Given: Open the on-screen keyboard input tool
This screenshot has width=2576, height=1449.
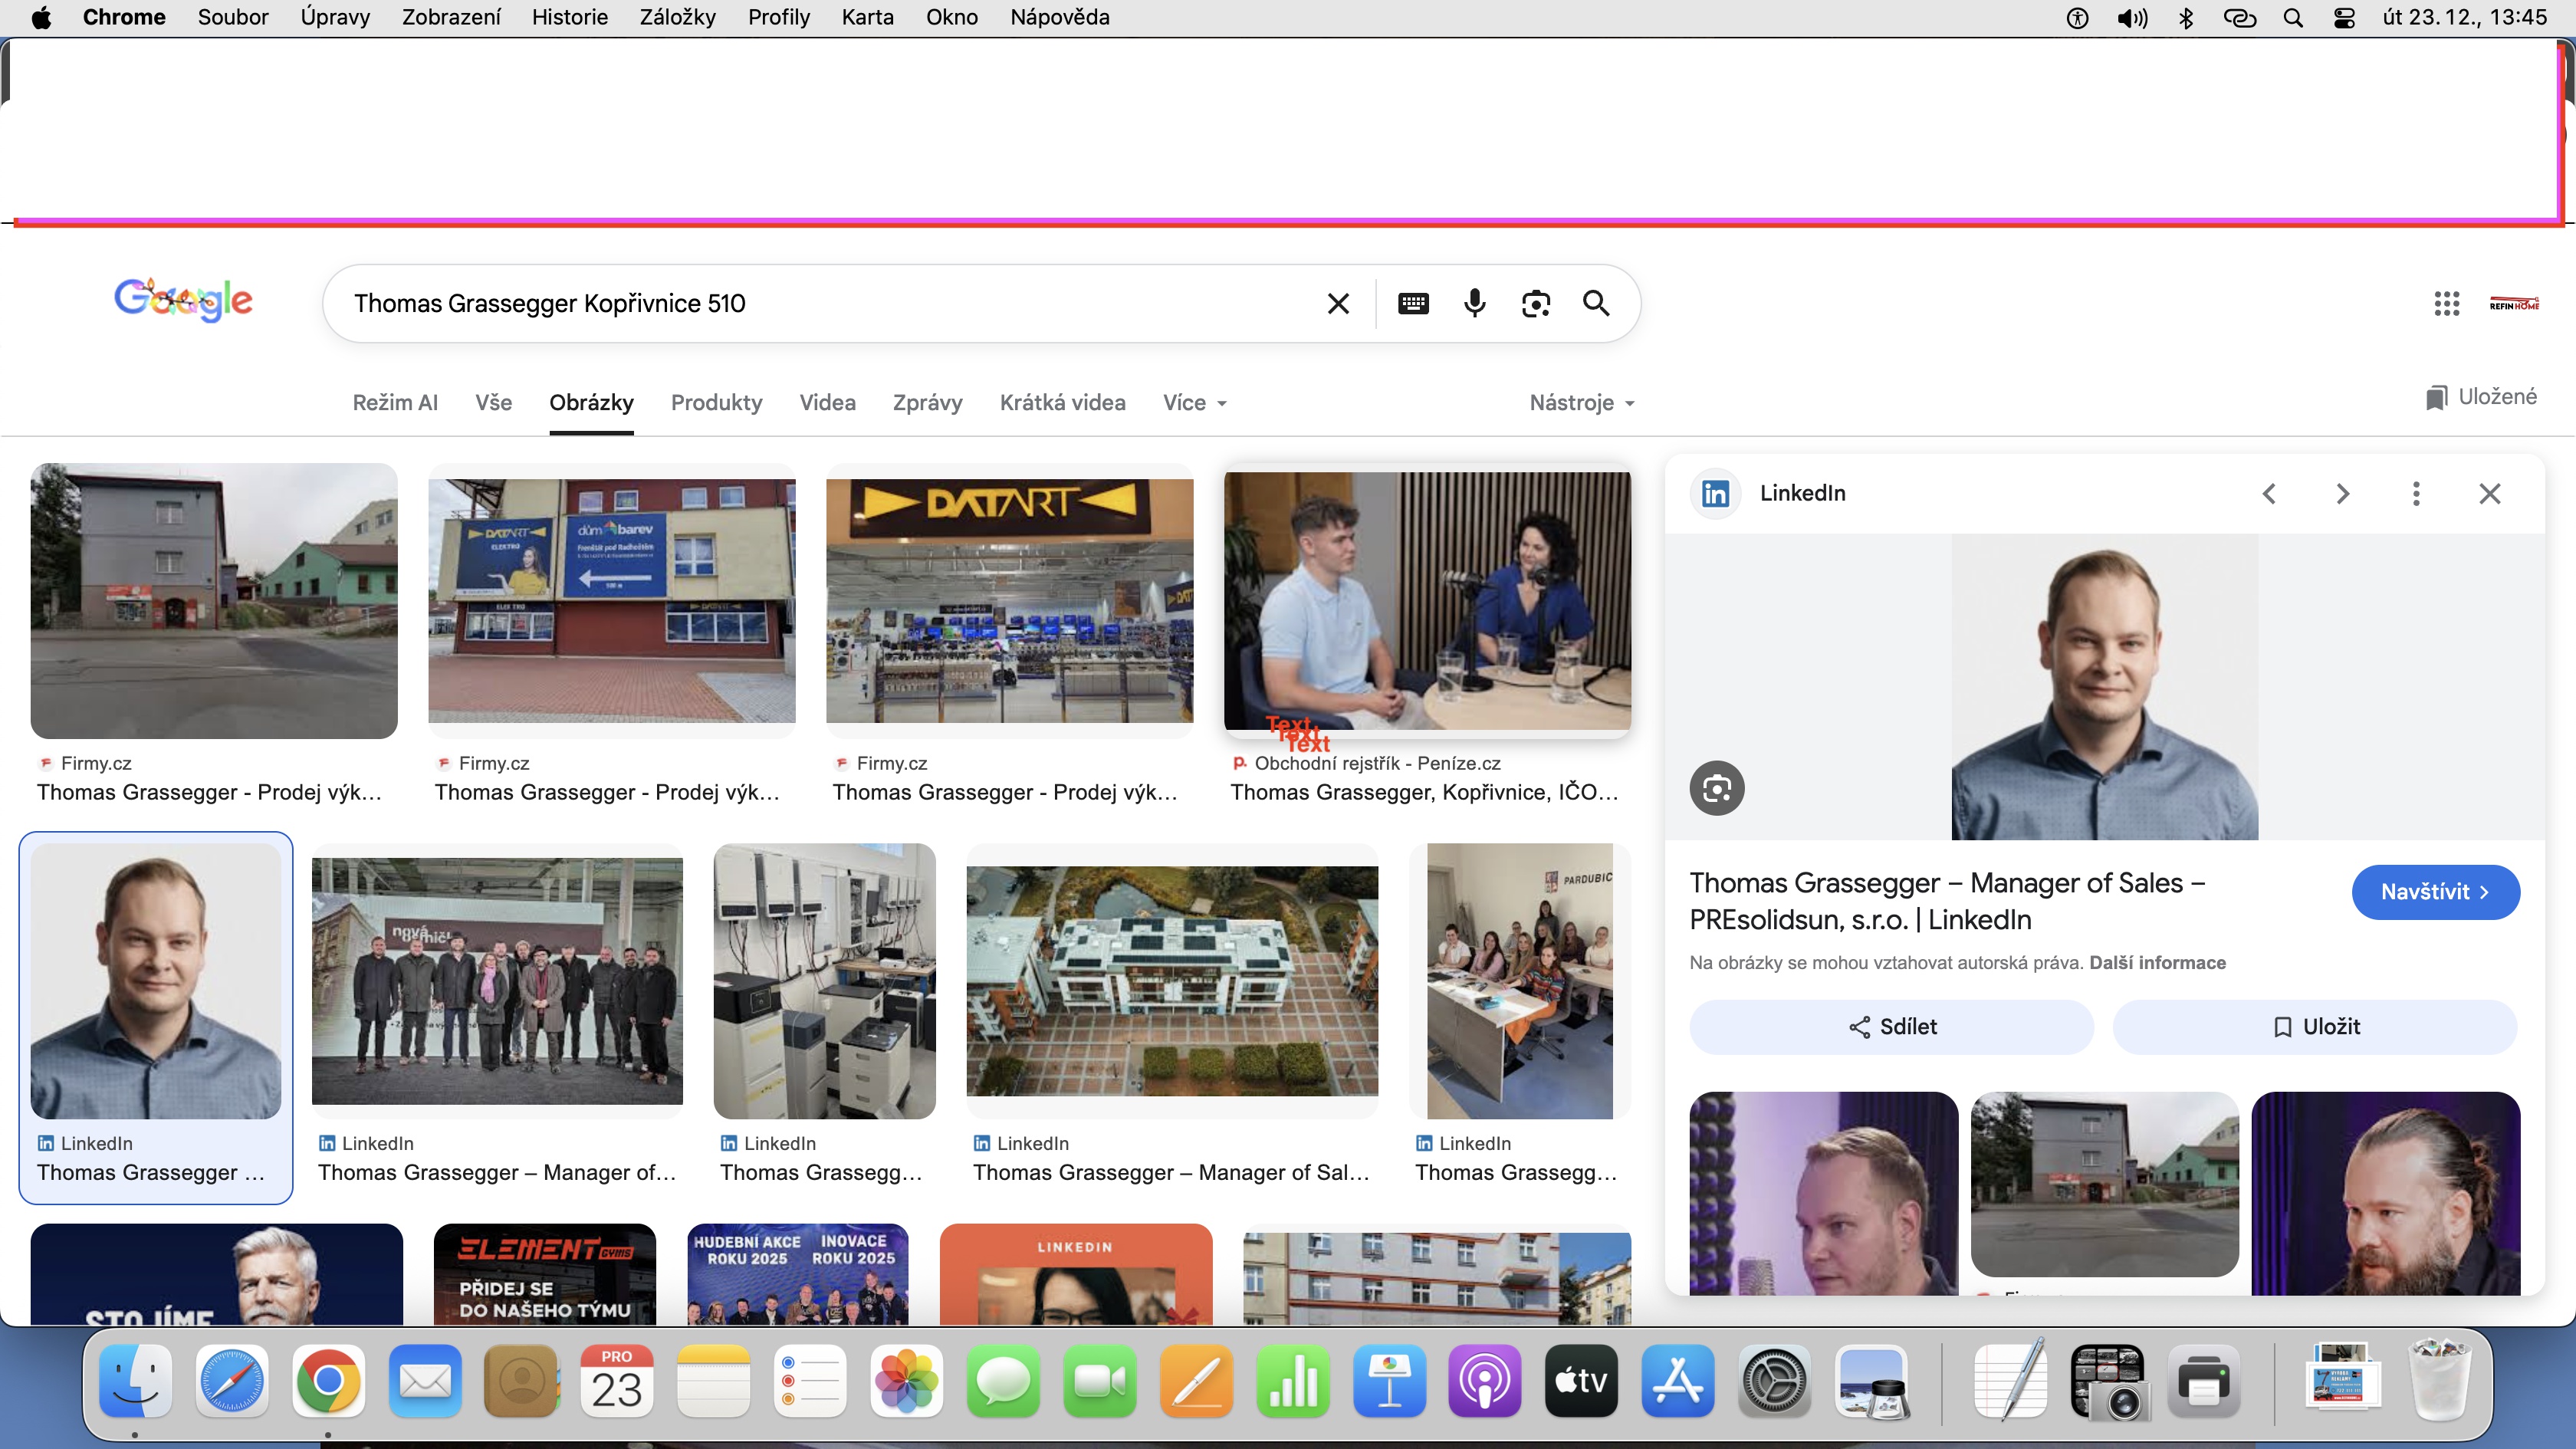Looking at the screenshot, I should click(1413, 303).
